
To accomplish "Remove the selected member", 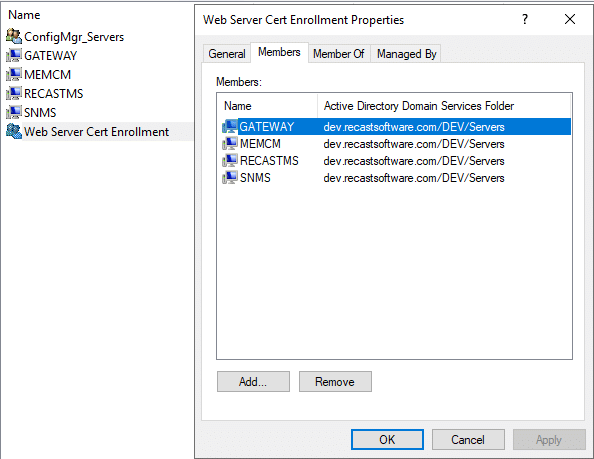I will [x=335, y=381].
